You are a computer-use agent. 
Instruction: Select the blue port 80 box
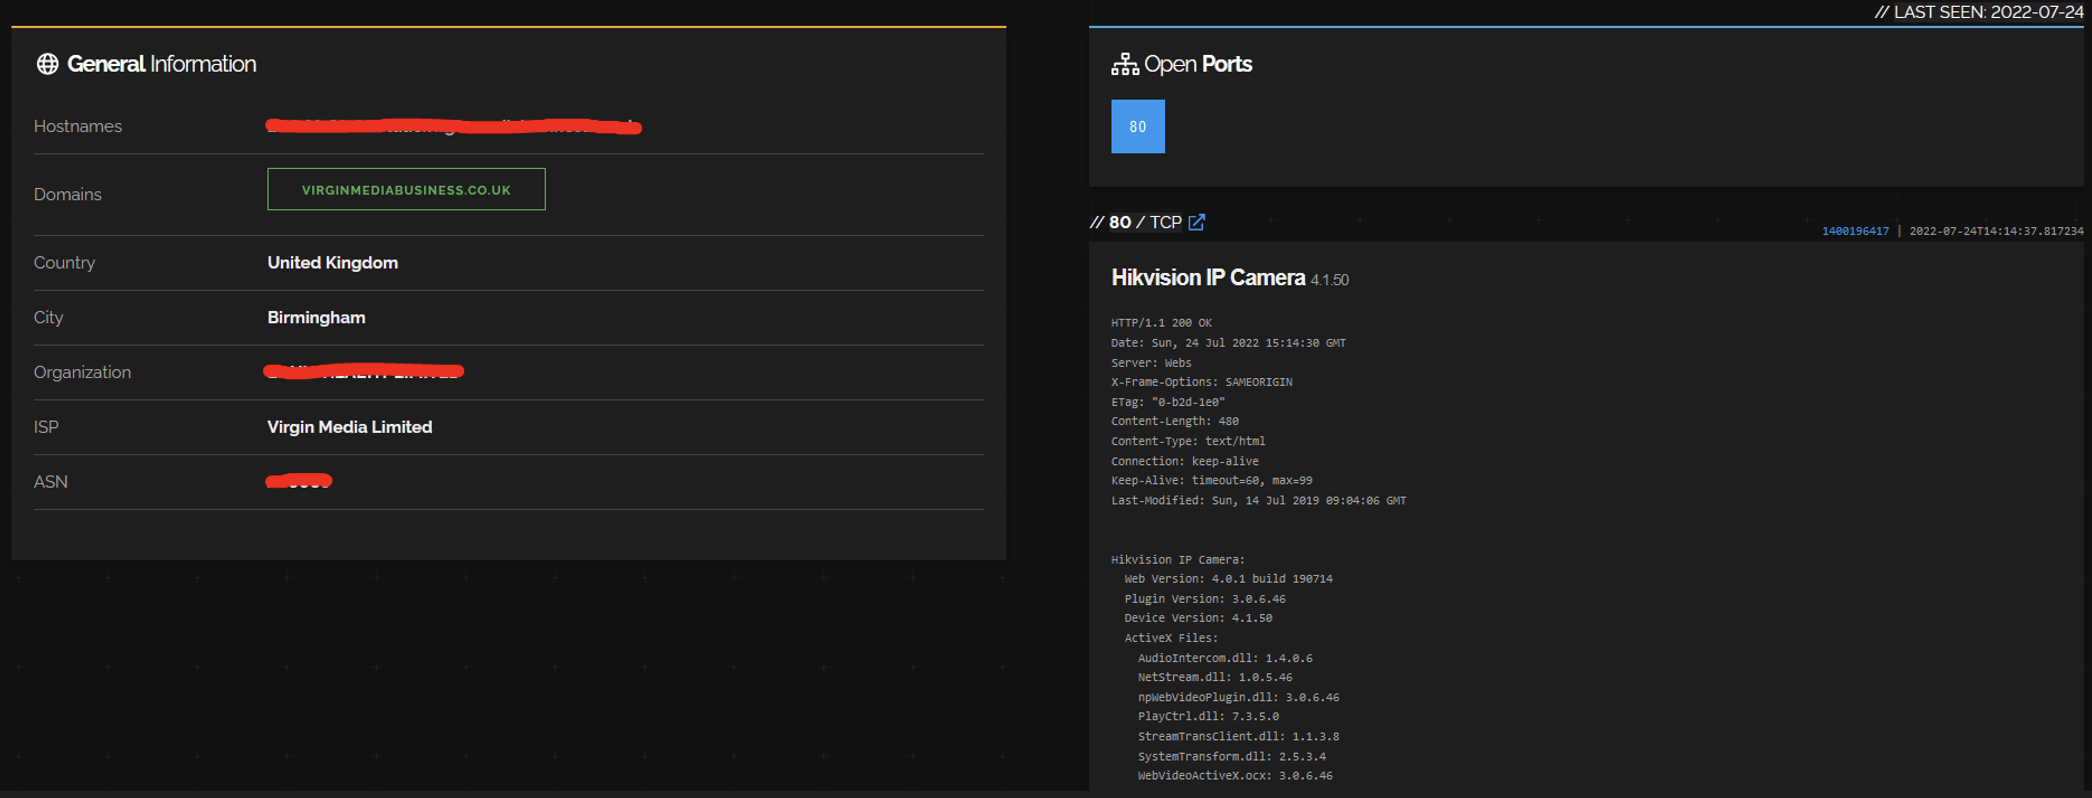click(1137, 127)
